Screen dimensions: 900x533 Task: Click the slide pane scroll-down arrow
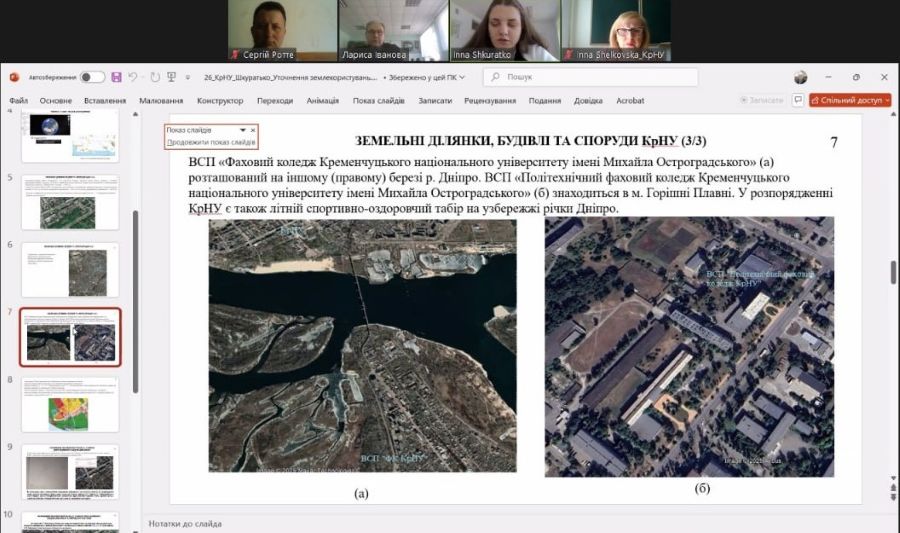(x=893, y=477)
